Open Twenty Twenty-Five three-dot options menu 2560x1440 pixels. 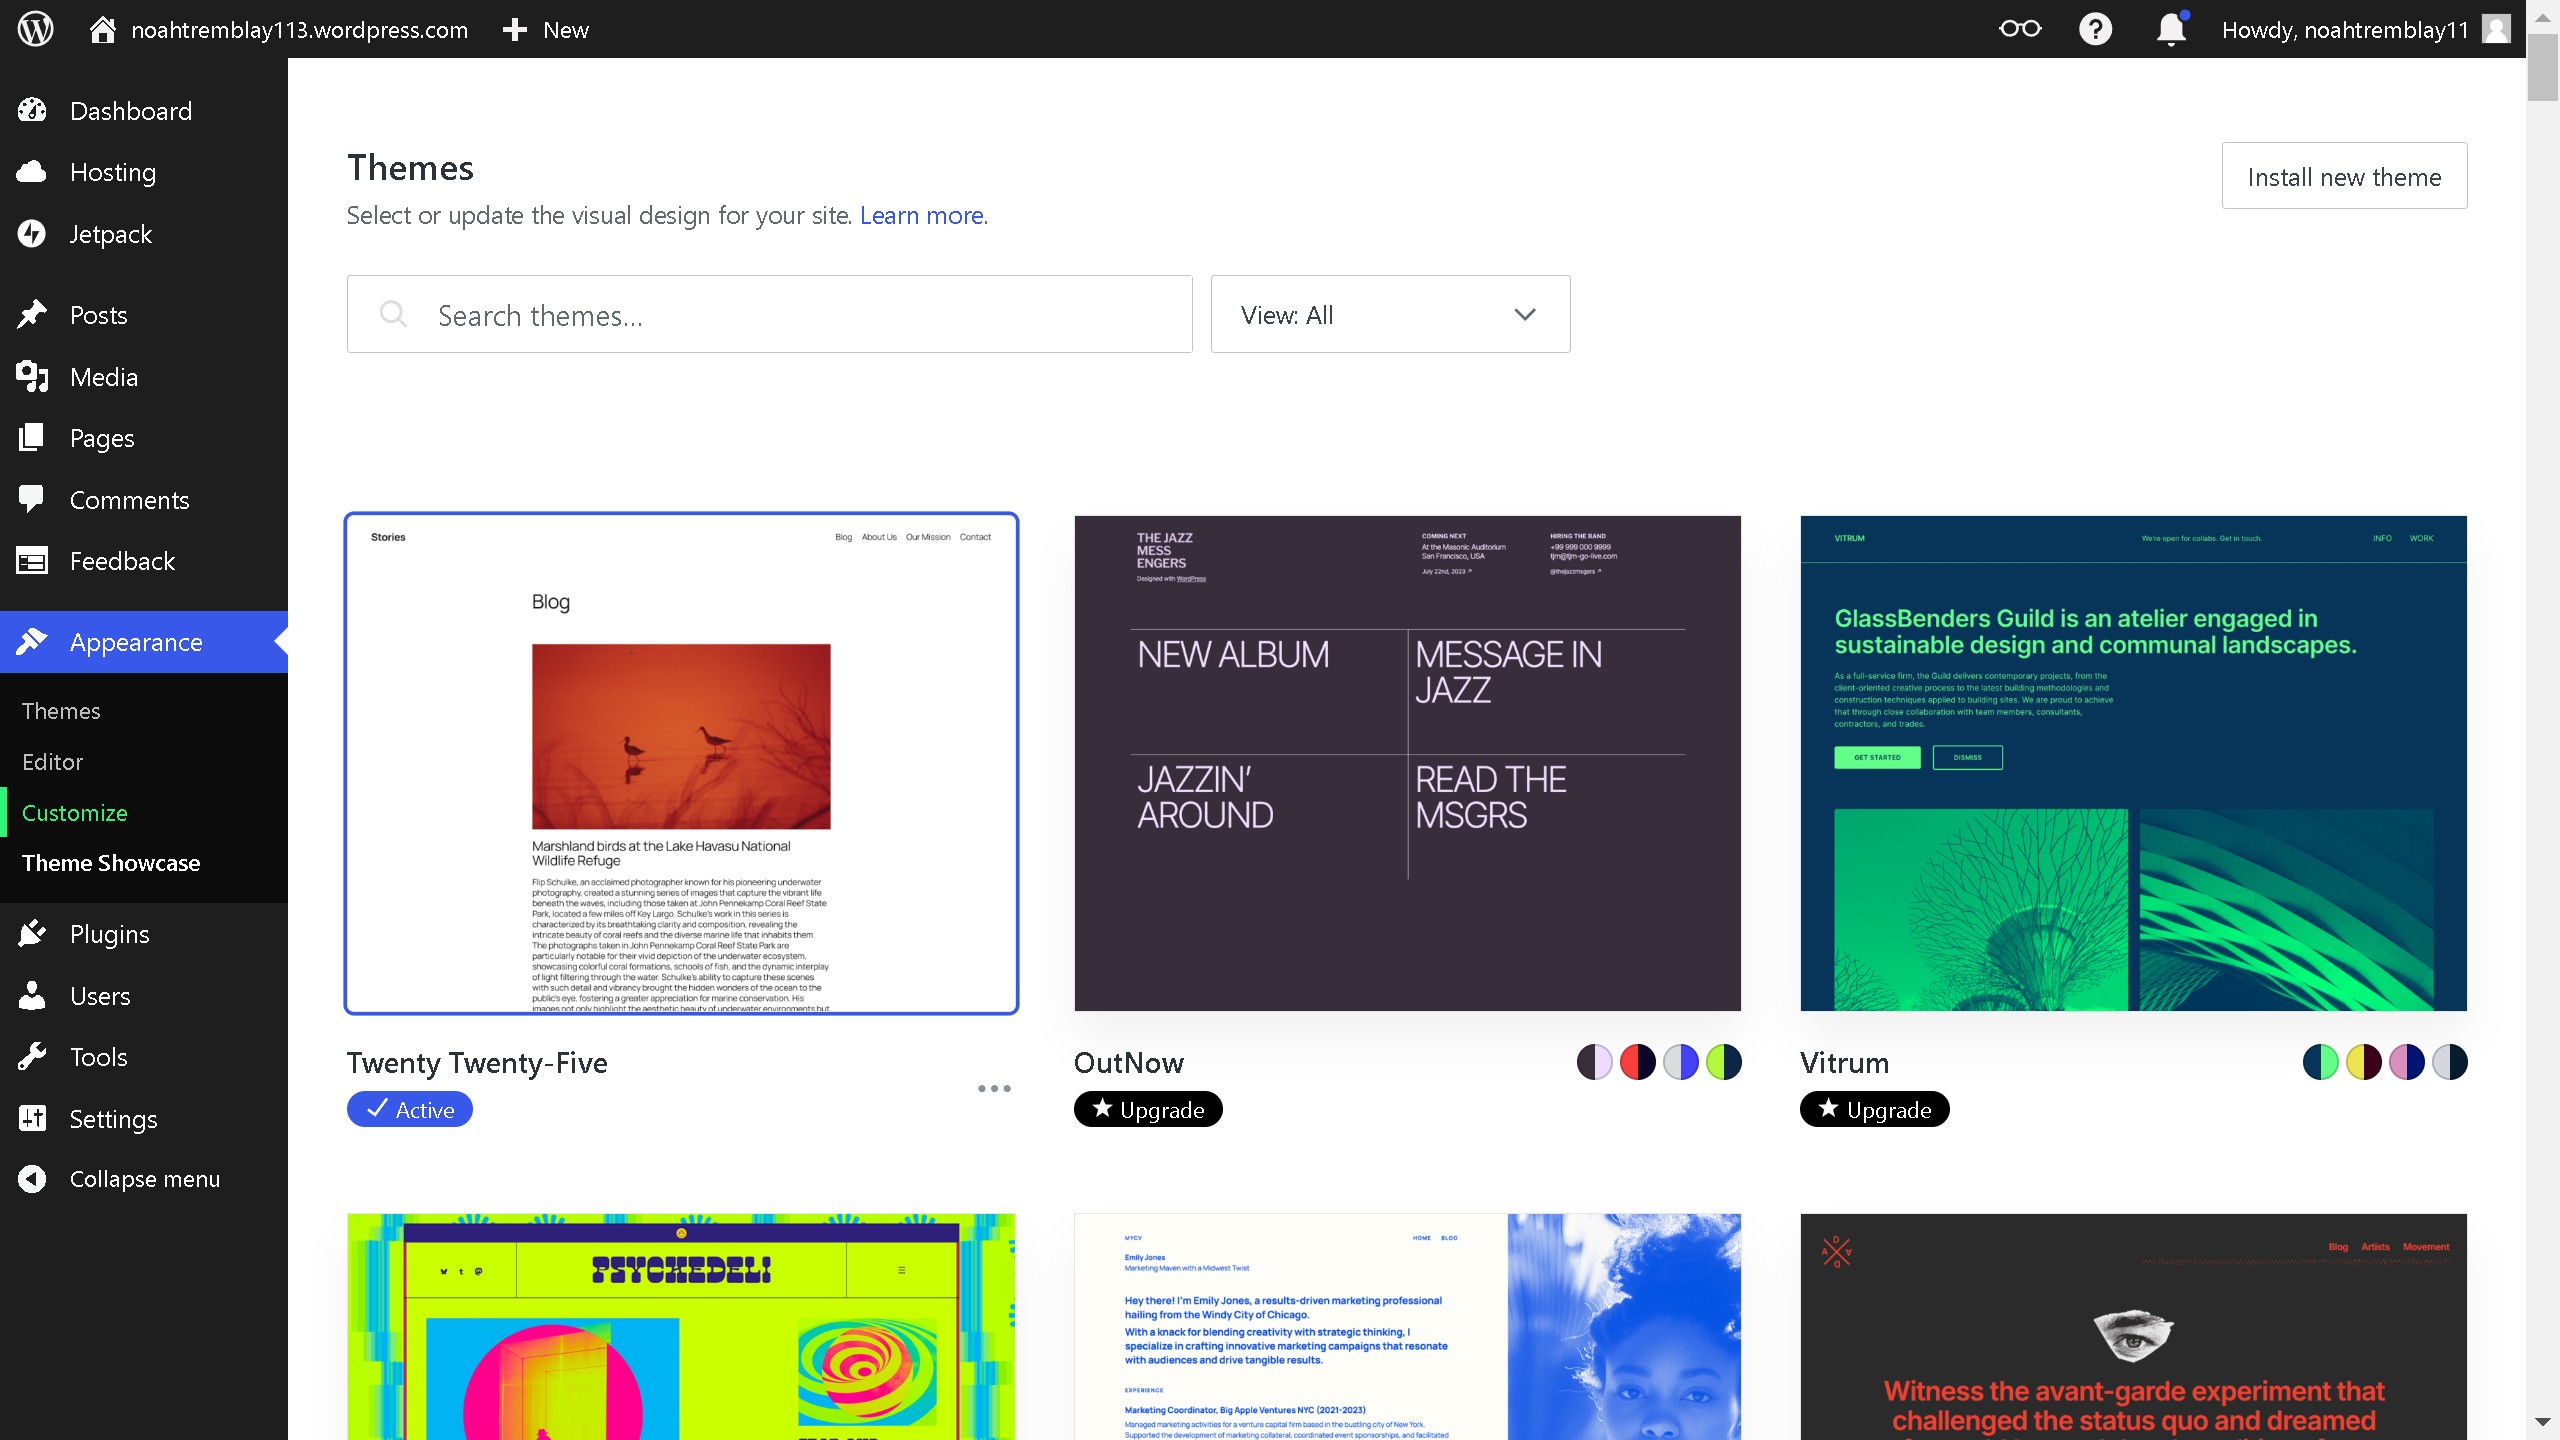click(x=994, y=1088)
